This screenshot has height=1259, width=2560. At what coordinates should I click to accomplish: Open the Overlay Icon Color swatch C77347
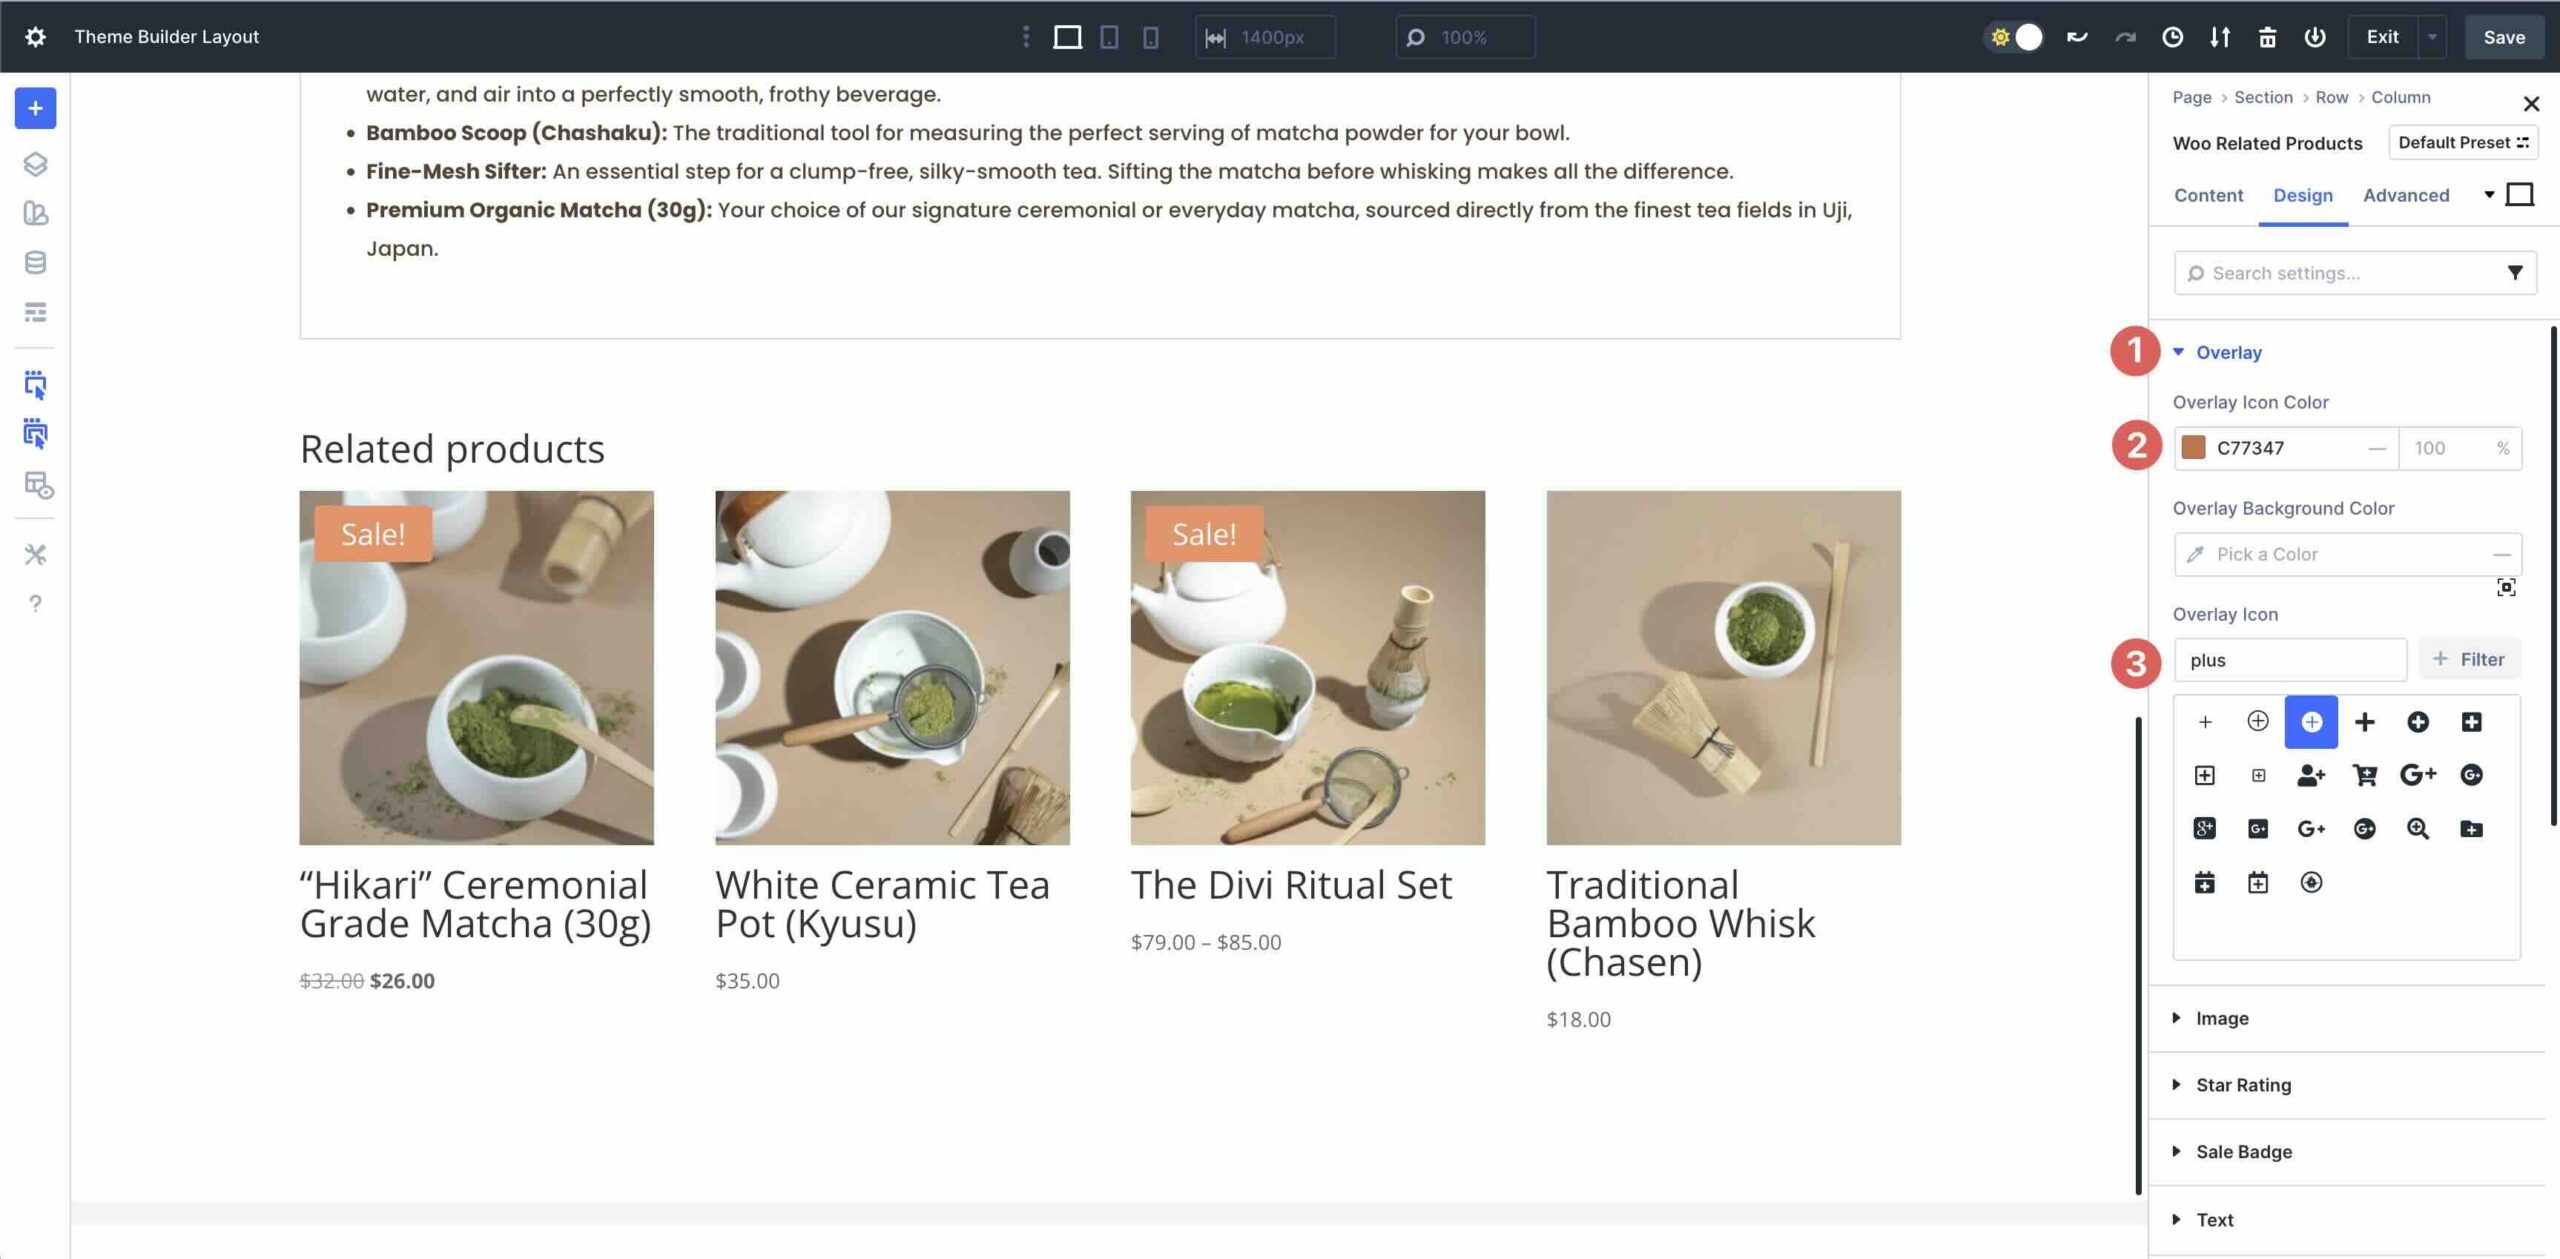coord(2193,448)
